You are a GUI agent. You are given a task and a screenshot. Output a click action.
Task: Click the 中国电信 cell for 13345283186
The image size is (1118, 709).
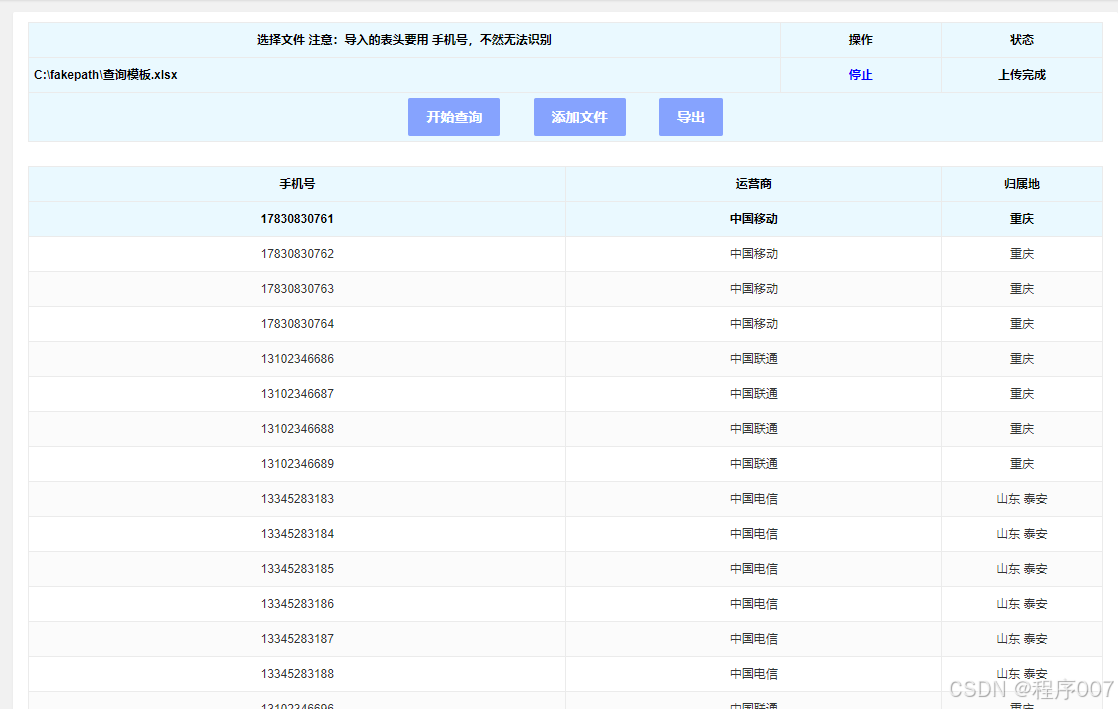coord(753,603)
